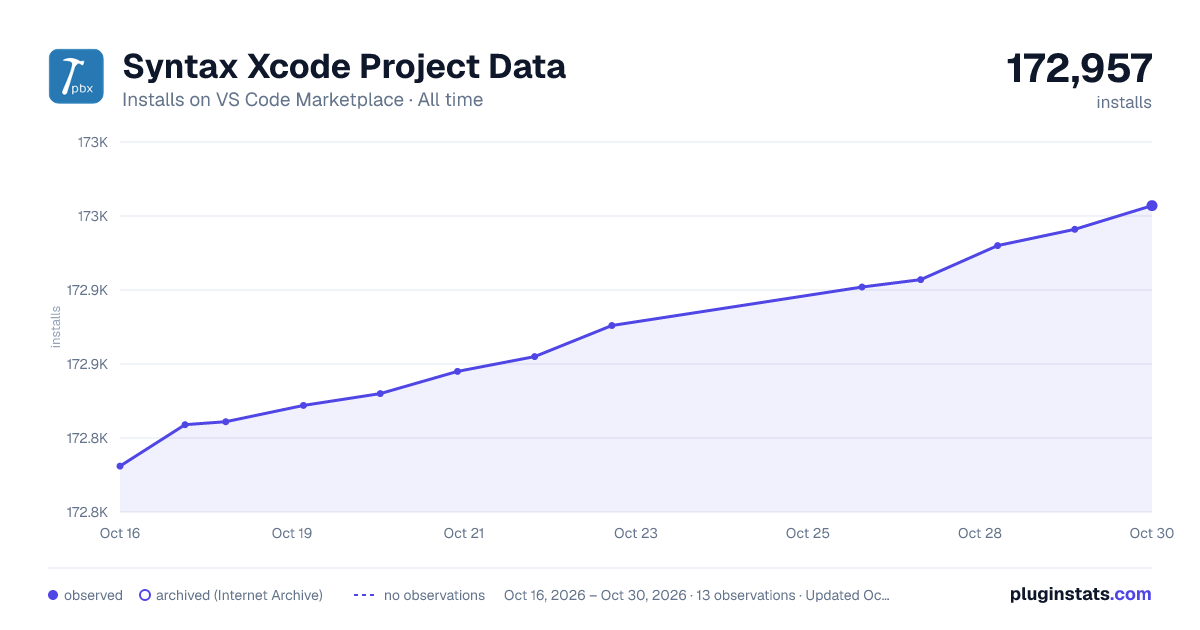Image resolution: width=1200 pixels, height=630 pixels.
Task: Click the observed legend label
Action: coord(93,595)
